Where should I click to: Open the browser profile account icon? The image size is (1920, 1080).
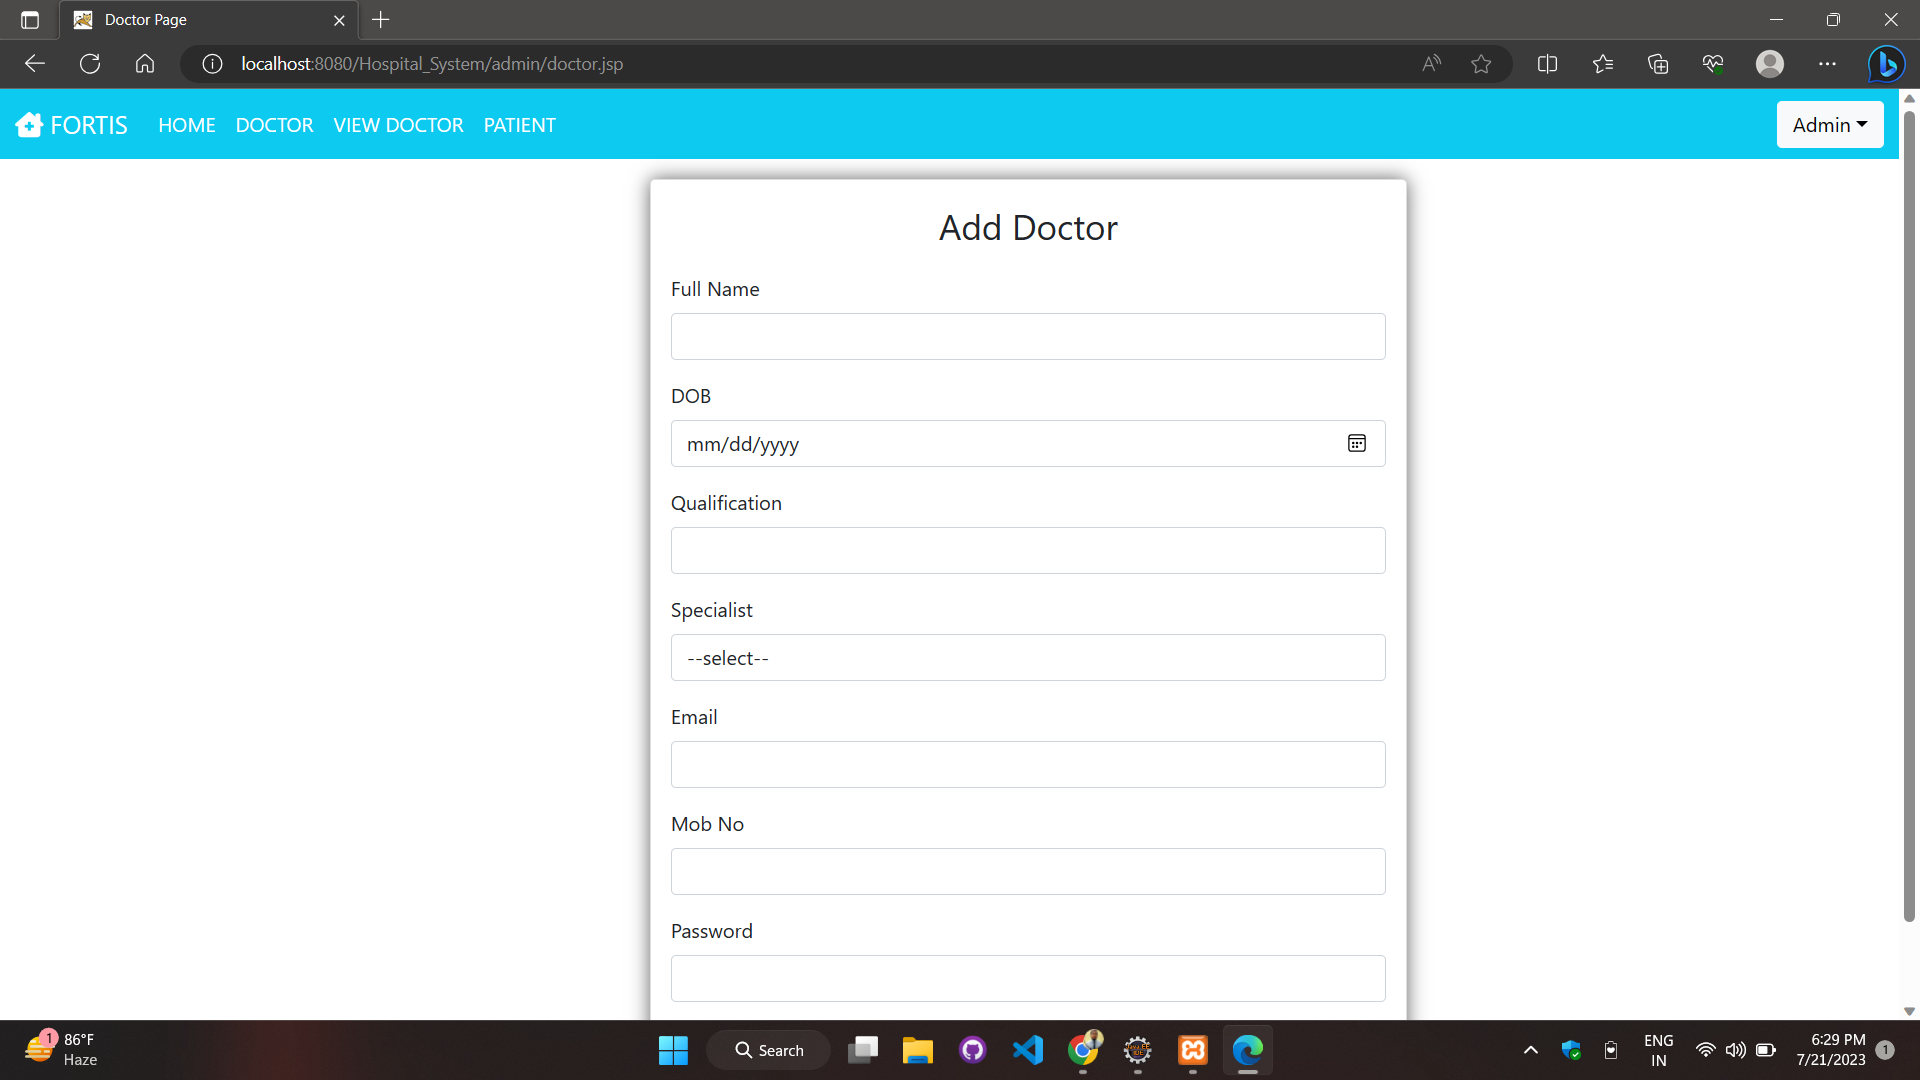1770,63
